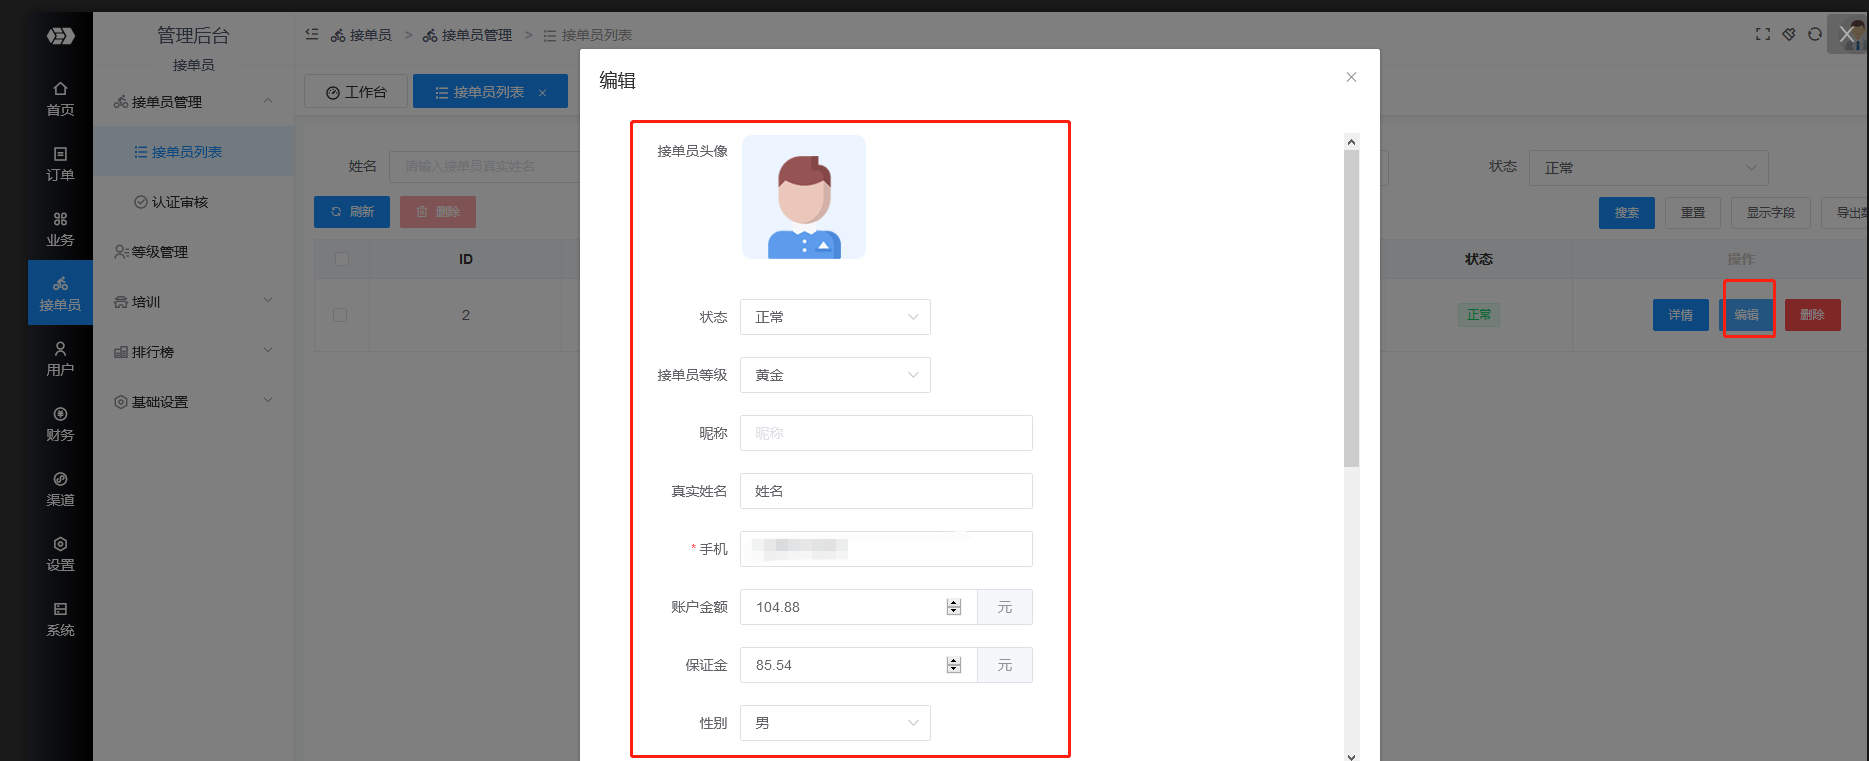Open 财务 finance section in sidebar

pos(60,424)
